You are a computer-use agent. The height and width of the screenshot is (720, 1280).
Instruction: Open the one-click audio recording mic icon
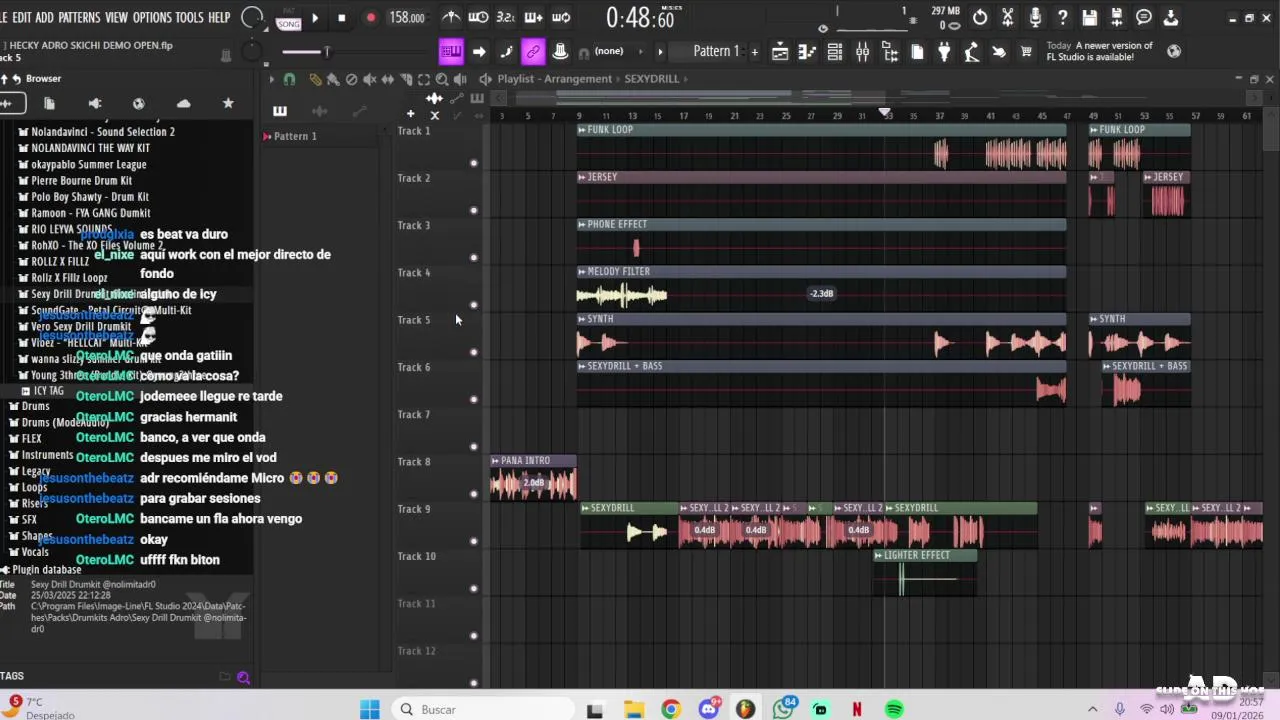click(1035, 18)
